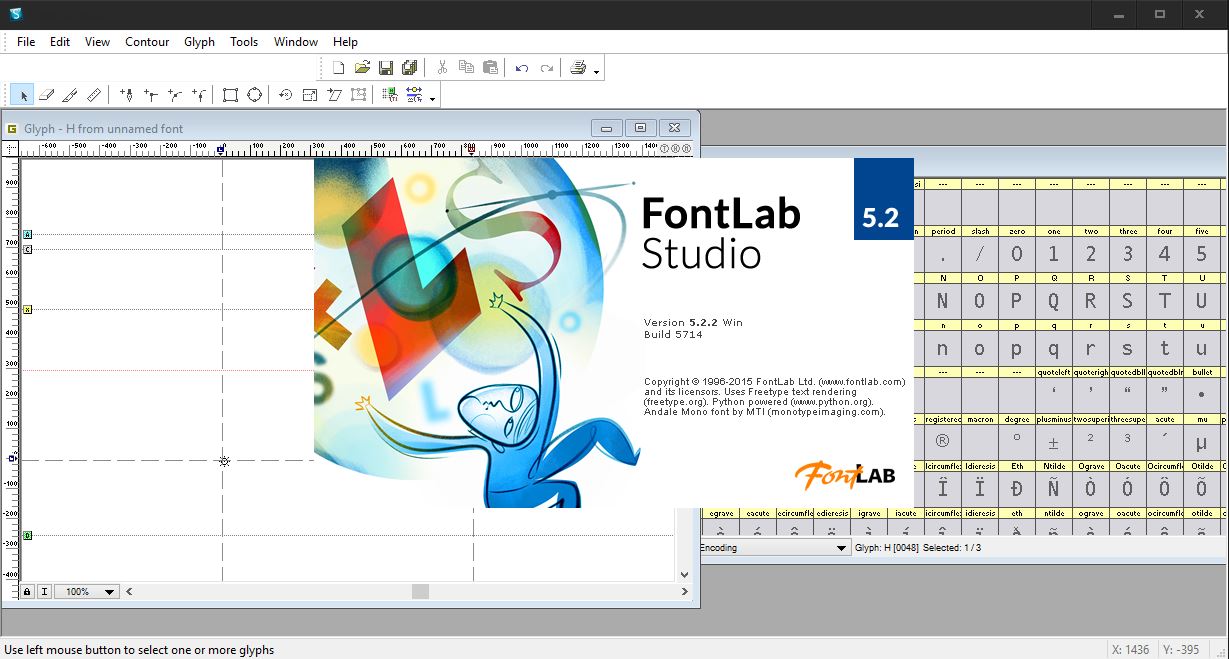Select the add tangent point tool

point(199,95)
